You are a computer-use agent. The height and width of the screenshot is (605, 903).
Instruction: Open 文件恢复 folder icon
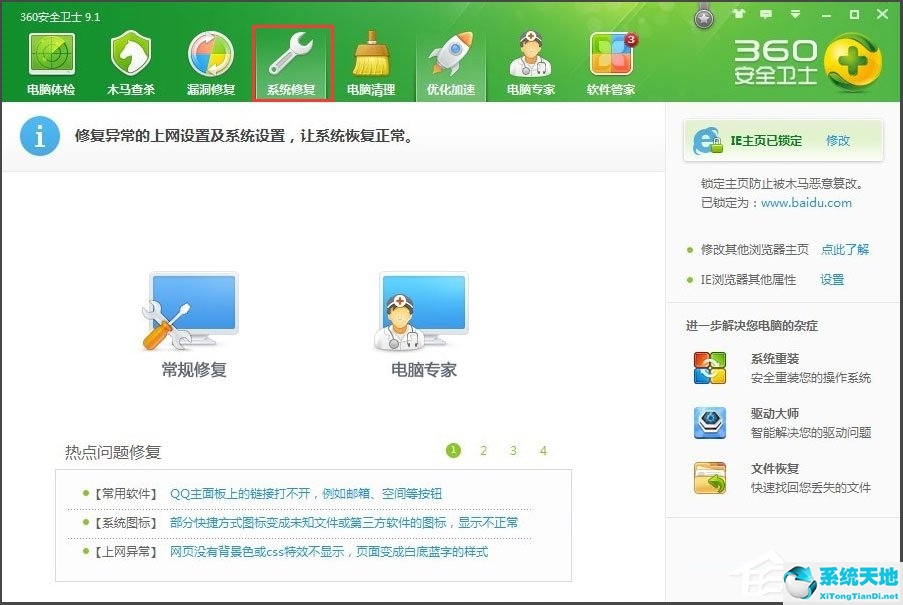click(x=710, y=478)
